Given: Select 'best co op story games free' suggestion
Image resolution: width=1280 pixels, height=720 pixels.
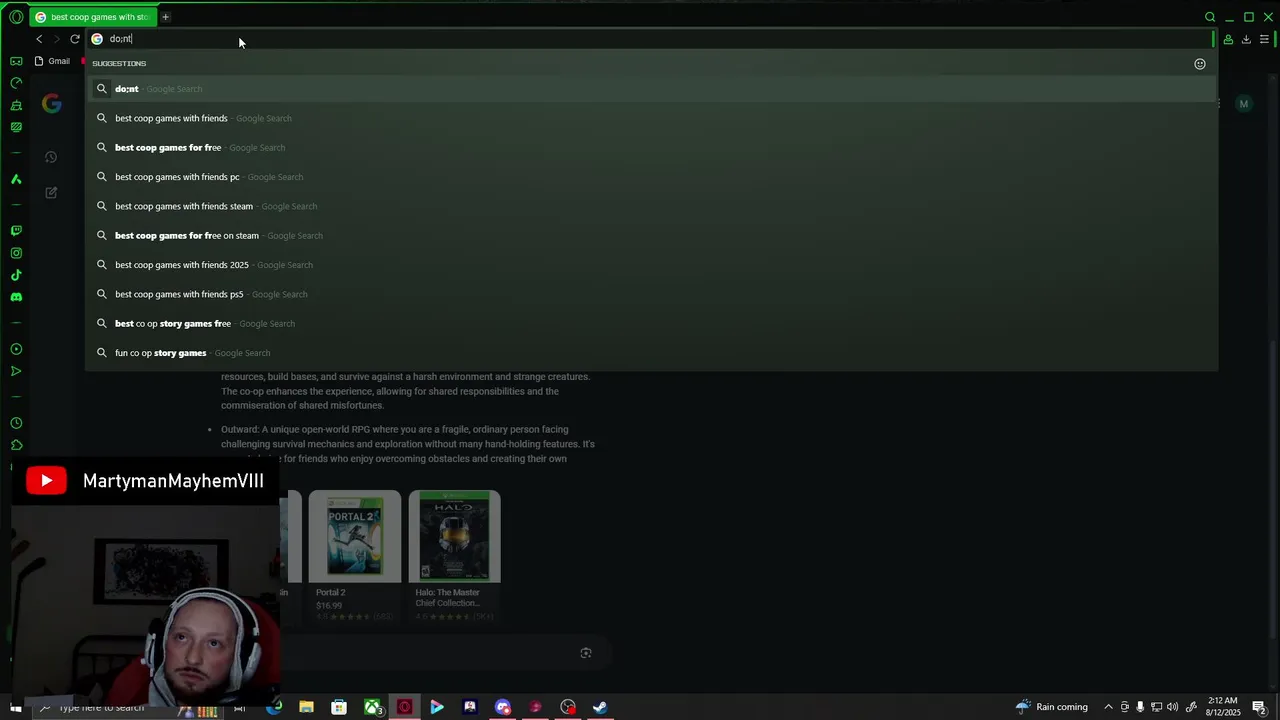Looking at the screenshot, I should 651,323.
